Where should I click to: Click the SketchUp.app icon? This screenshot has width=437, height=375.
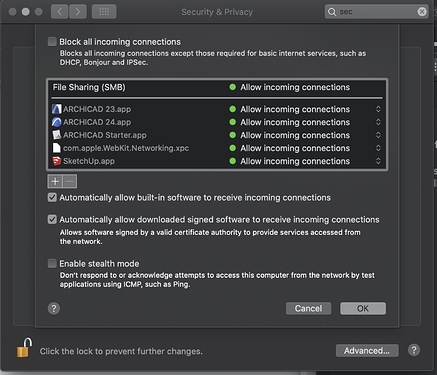[x=57, y=161]
